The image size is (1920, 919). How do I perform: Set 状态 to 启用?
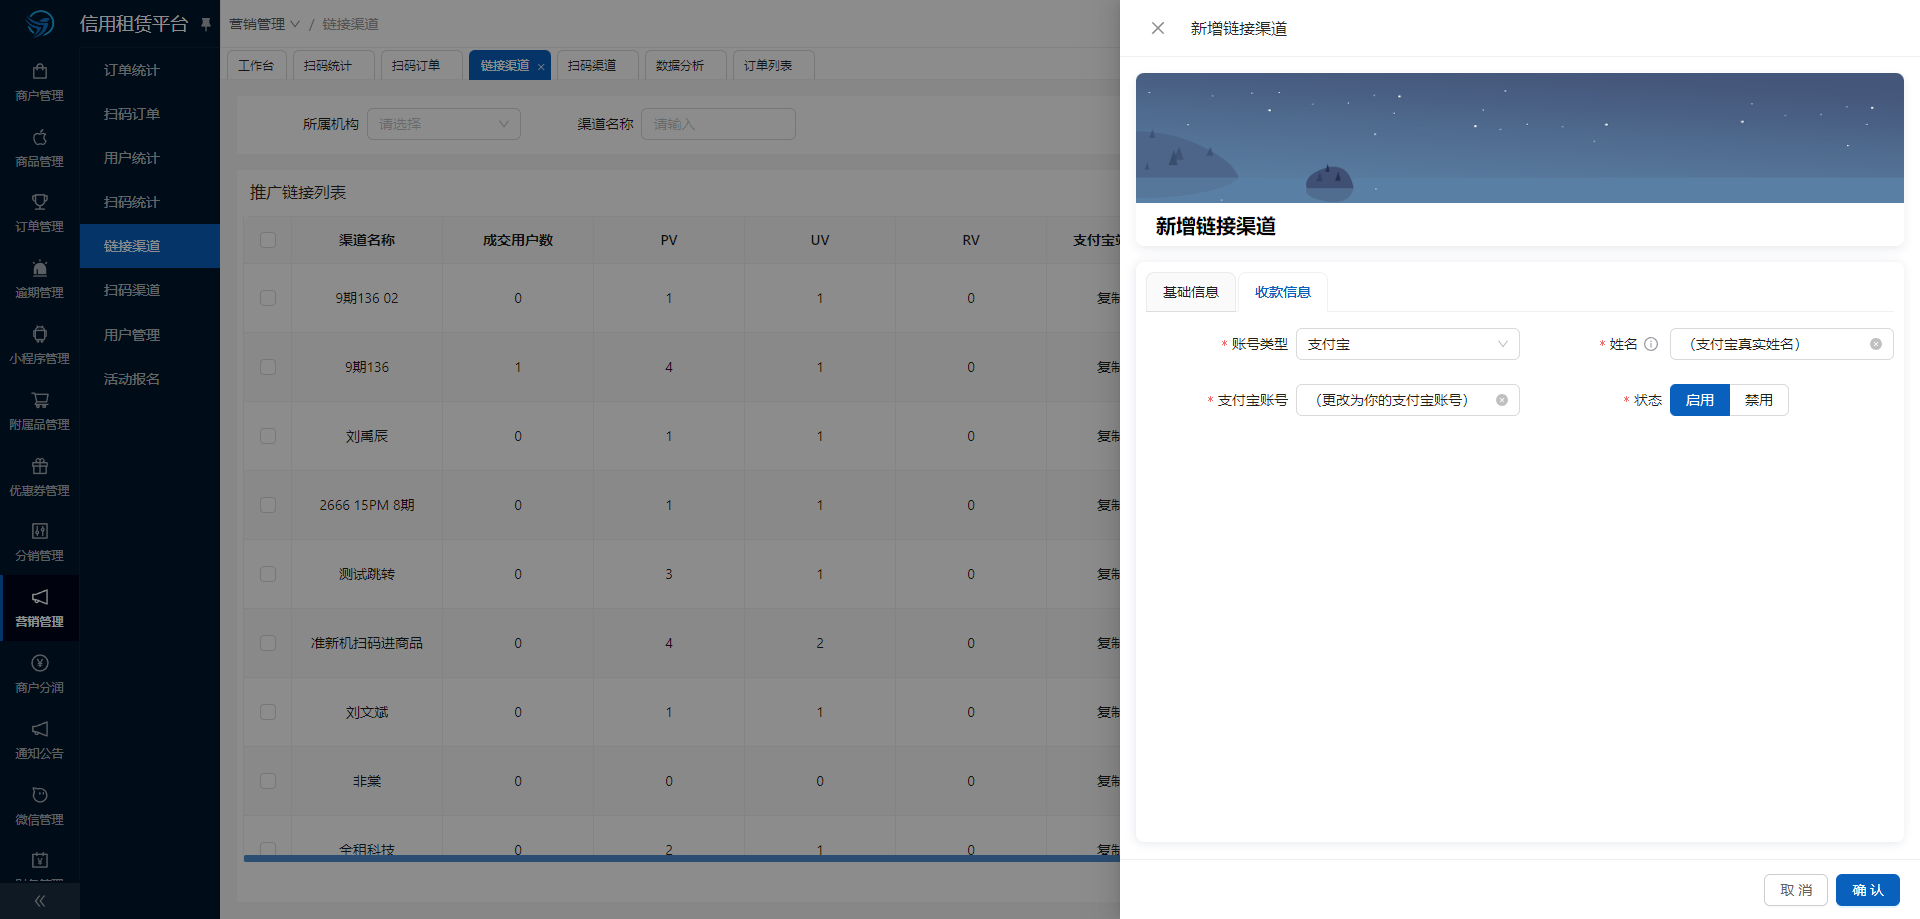click(x=1700, y=400)
